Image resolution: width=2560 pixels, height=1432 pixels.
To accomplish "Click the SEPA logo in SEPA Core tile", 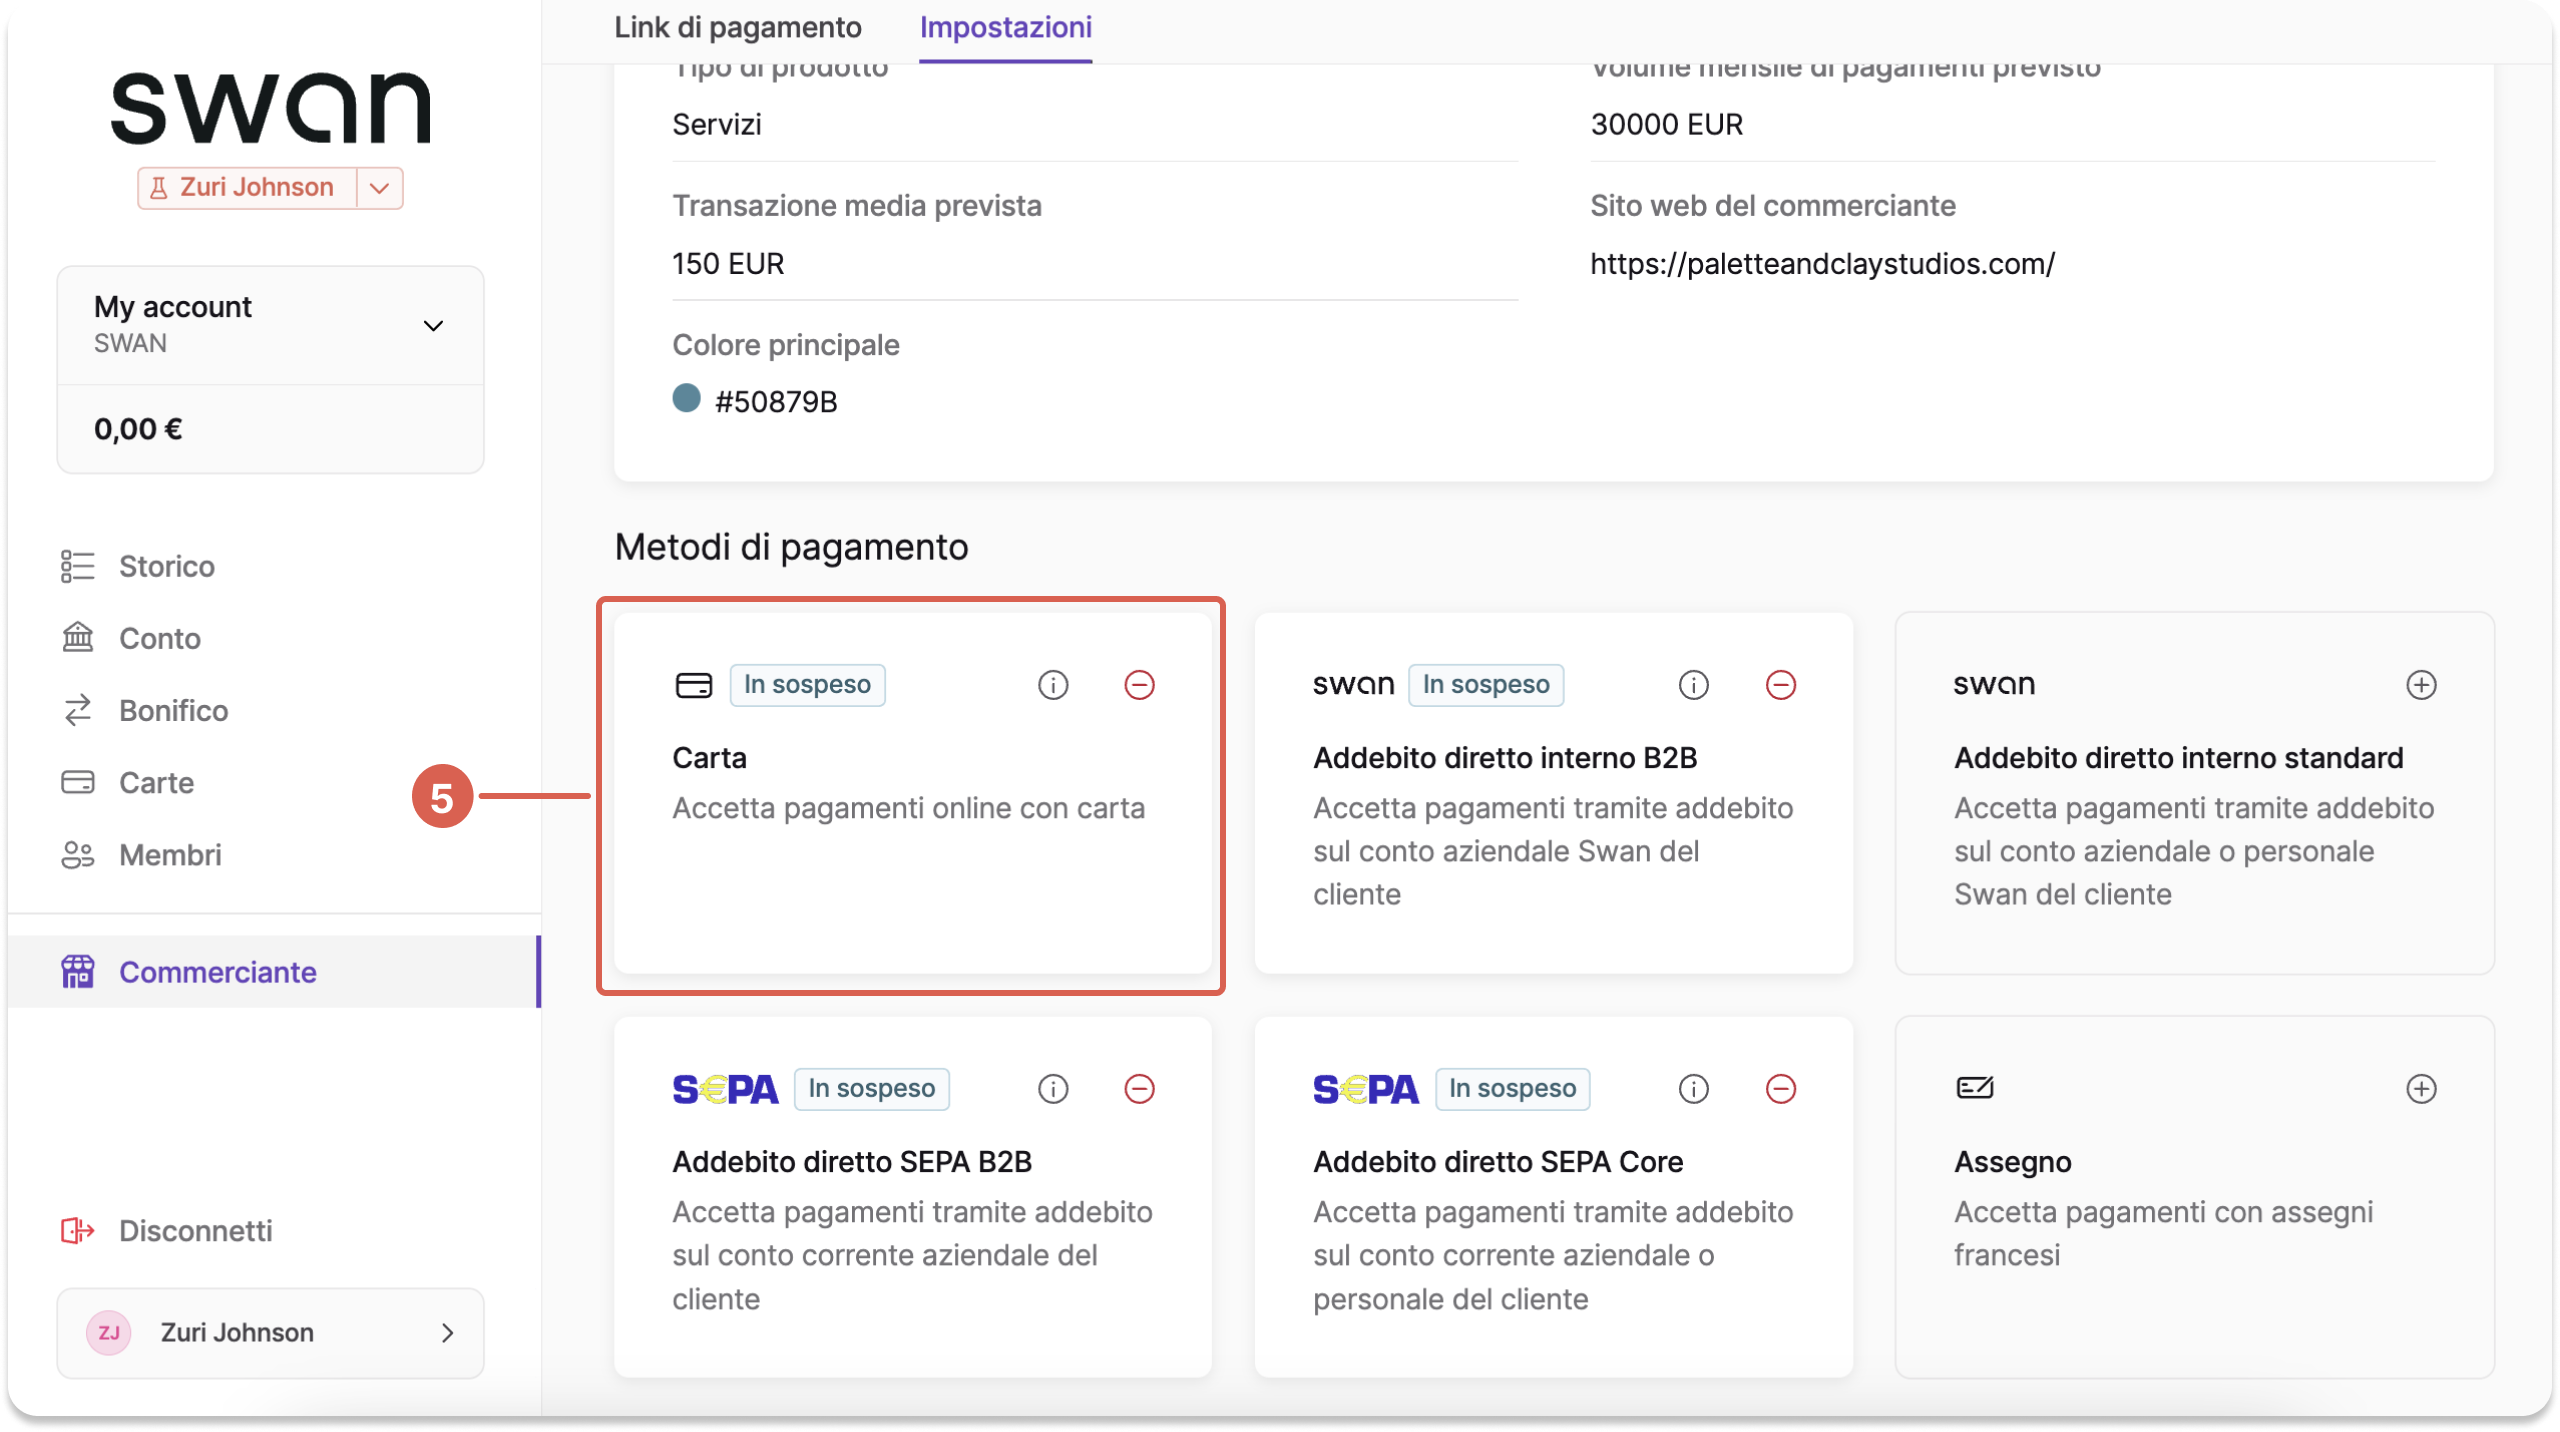I will click(1365, 1089).
